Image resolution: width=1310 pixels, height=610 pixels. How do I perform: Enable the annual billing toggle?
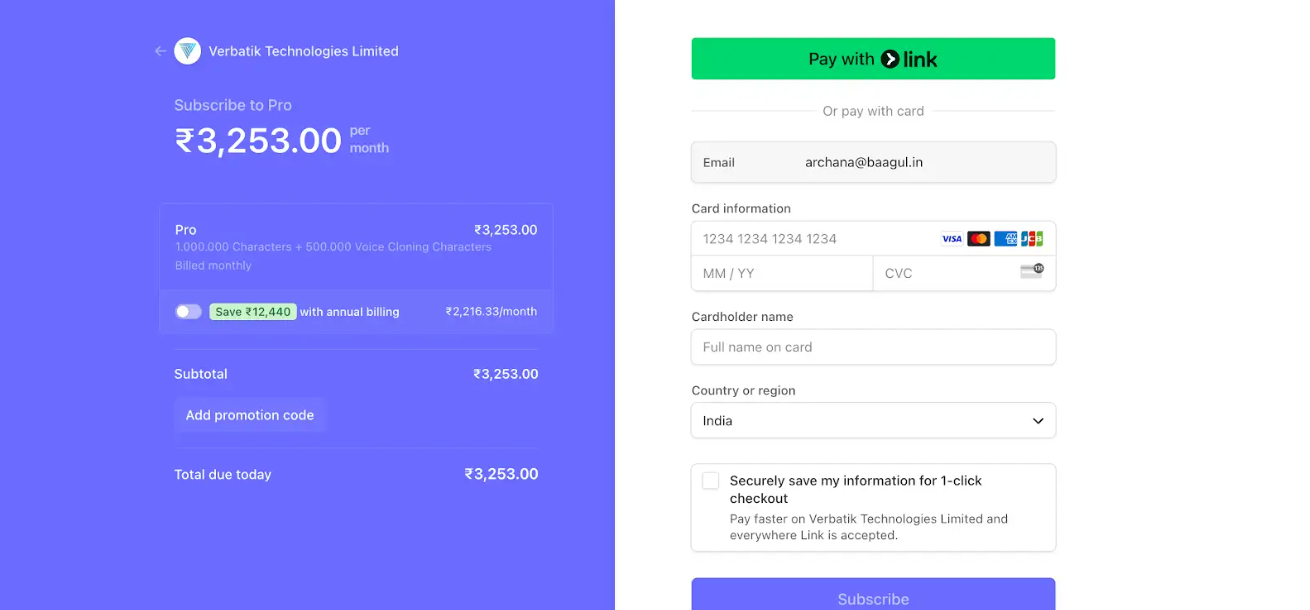tap(188, 312)
